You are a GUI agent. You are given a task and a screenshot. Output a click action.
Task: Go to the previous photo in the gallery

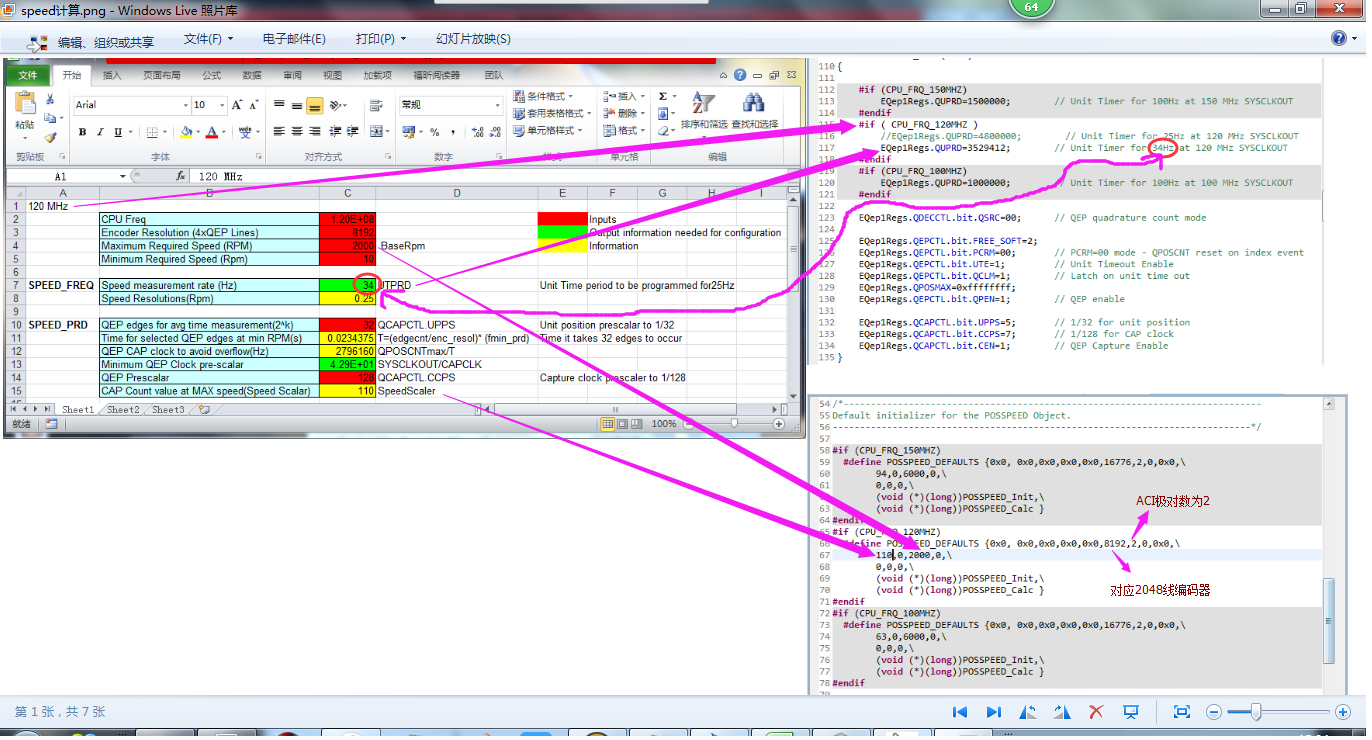(x=960, y=712)
